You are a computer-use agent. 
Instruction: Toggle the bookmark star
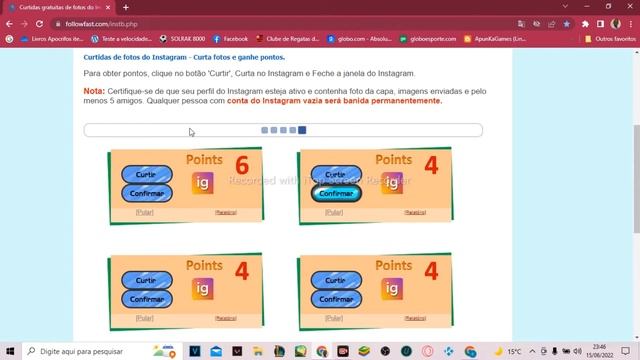567,24
